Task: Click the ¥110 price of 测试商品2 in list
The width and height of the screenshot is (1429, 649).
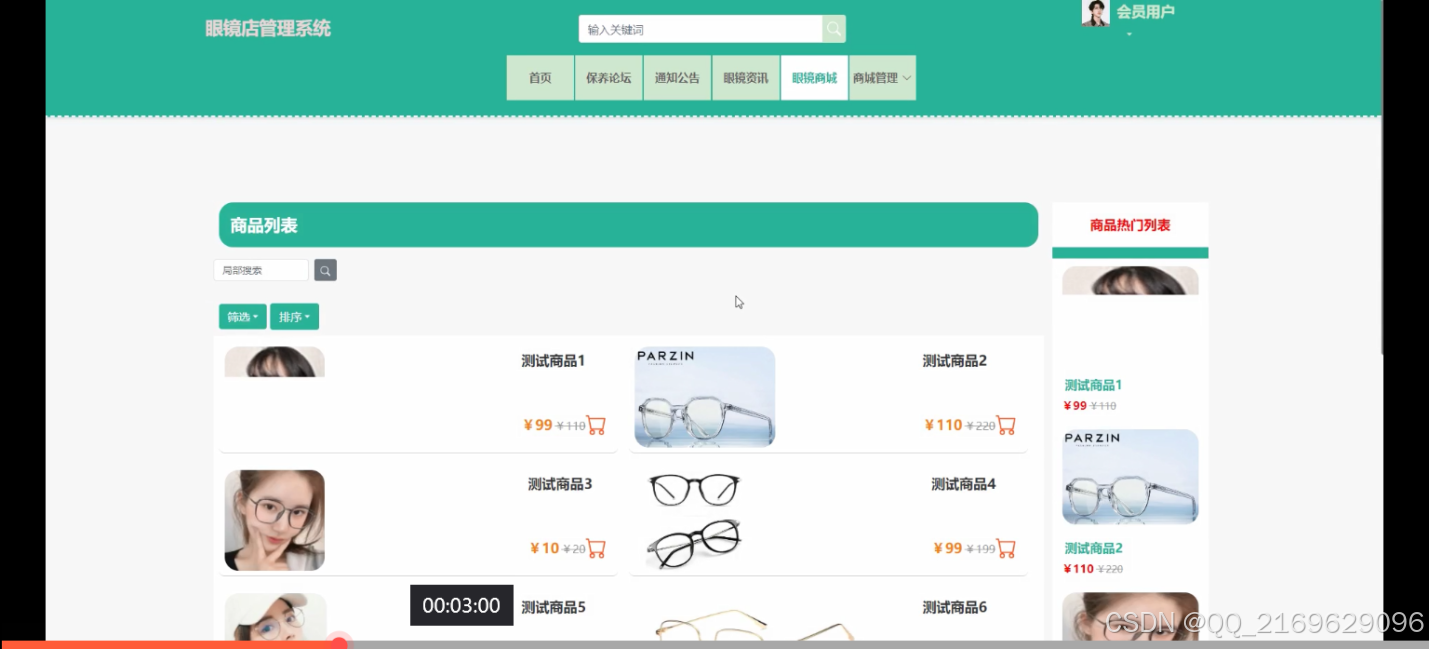Action: point(943,425)
